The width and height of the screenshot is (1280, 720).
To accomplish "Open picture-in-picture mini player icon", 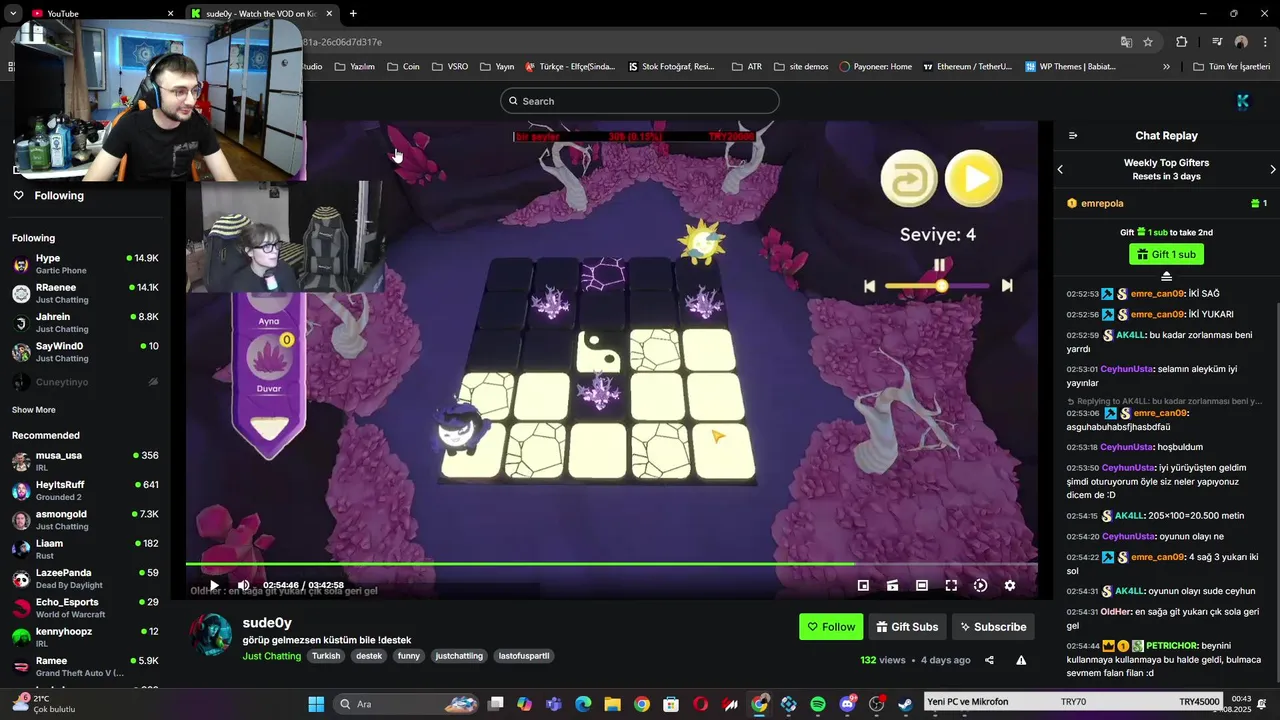I will click(x=863, y=585).
